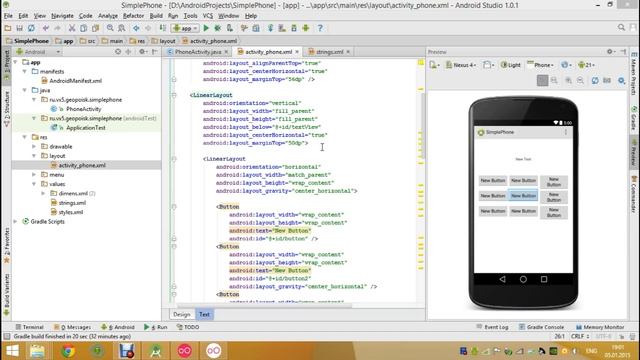Viewport: 640px width, 360px height.
Task: Click the Search Everywhere magnifier icon
Action: 621,27
